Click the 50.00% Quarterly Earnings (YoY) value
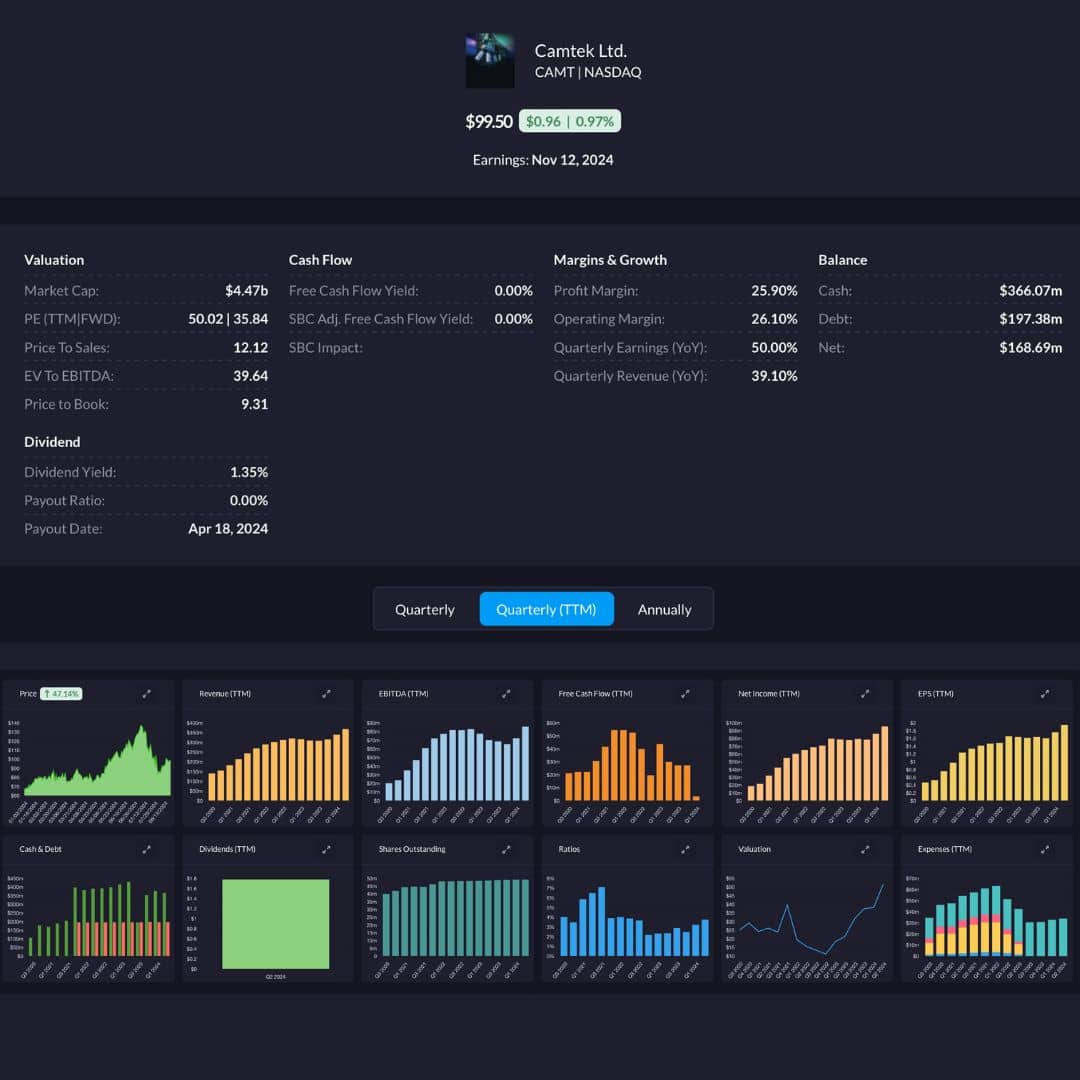This screenshot has width=1080, height=1080. click(x=774, y=348)
